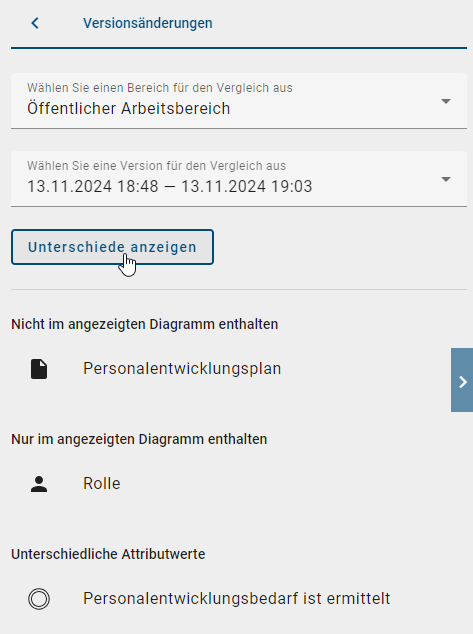Click the event circle icon beside Personalentwicklungsbedarf

tap(39, 598)
